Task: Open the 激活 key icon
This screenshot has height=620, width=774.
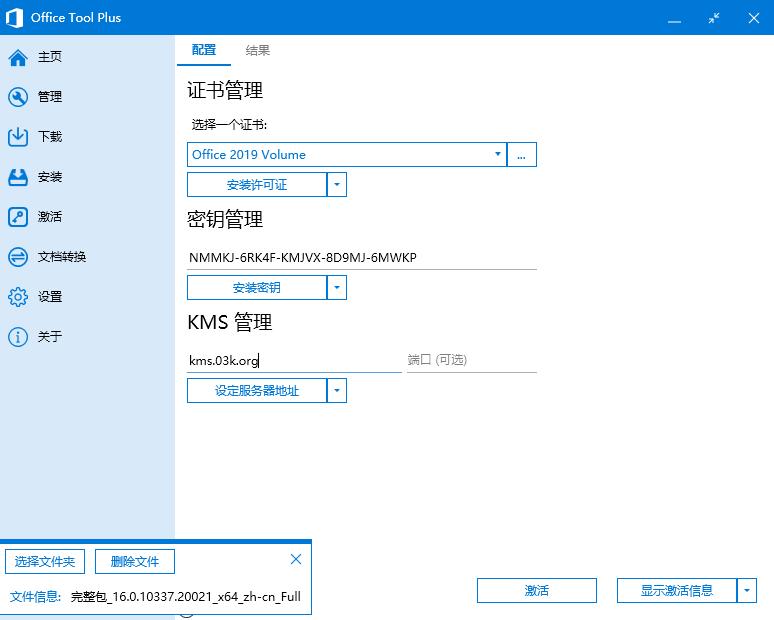Action: (x=18, y=217)
